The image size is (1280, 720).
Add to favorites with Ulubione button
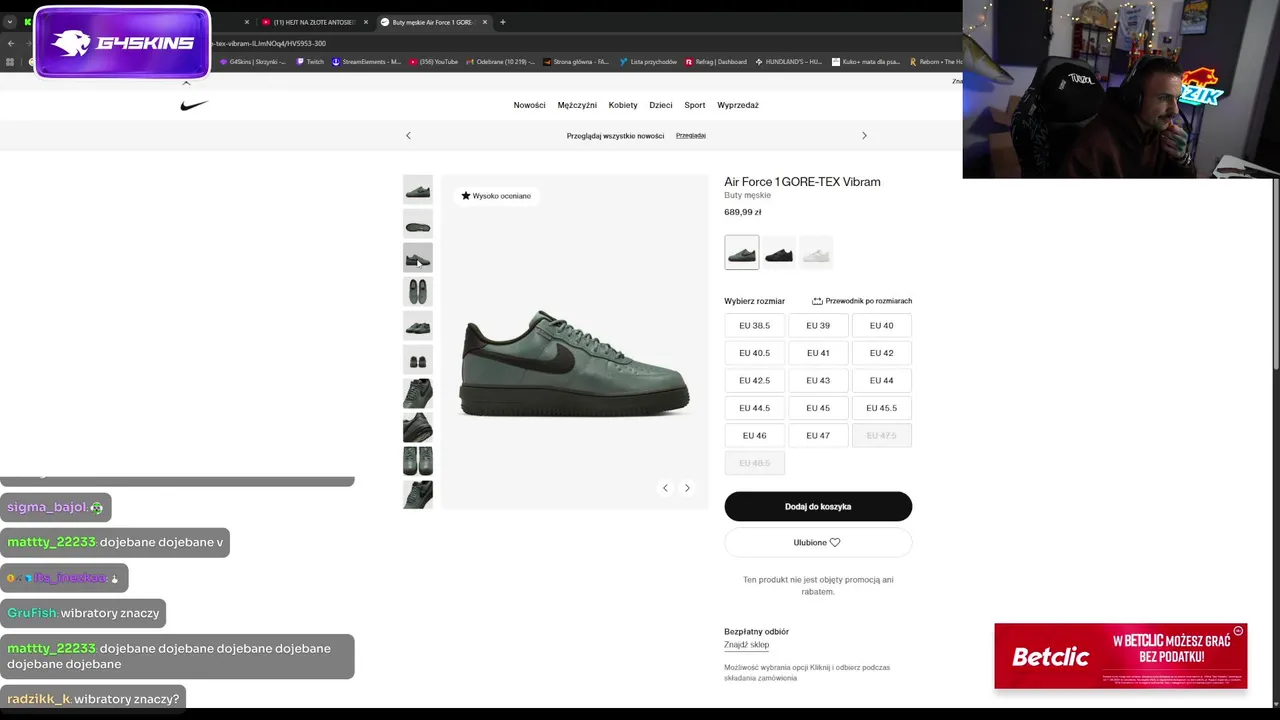[818, 543]
